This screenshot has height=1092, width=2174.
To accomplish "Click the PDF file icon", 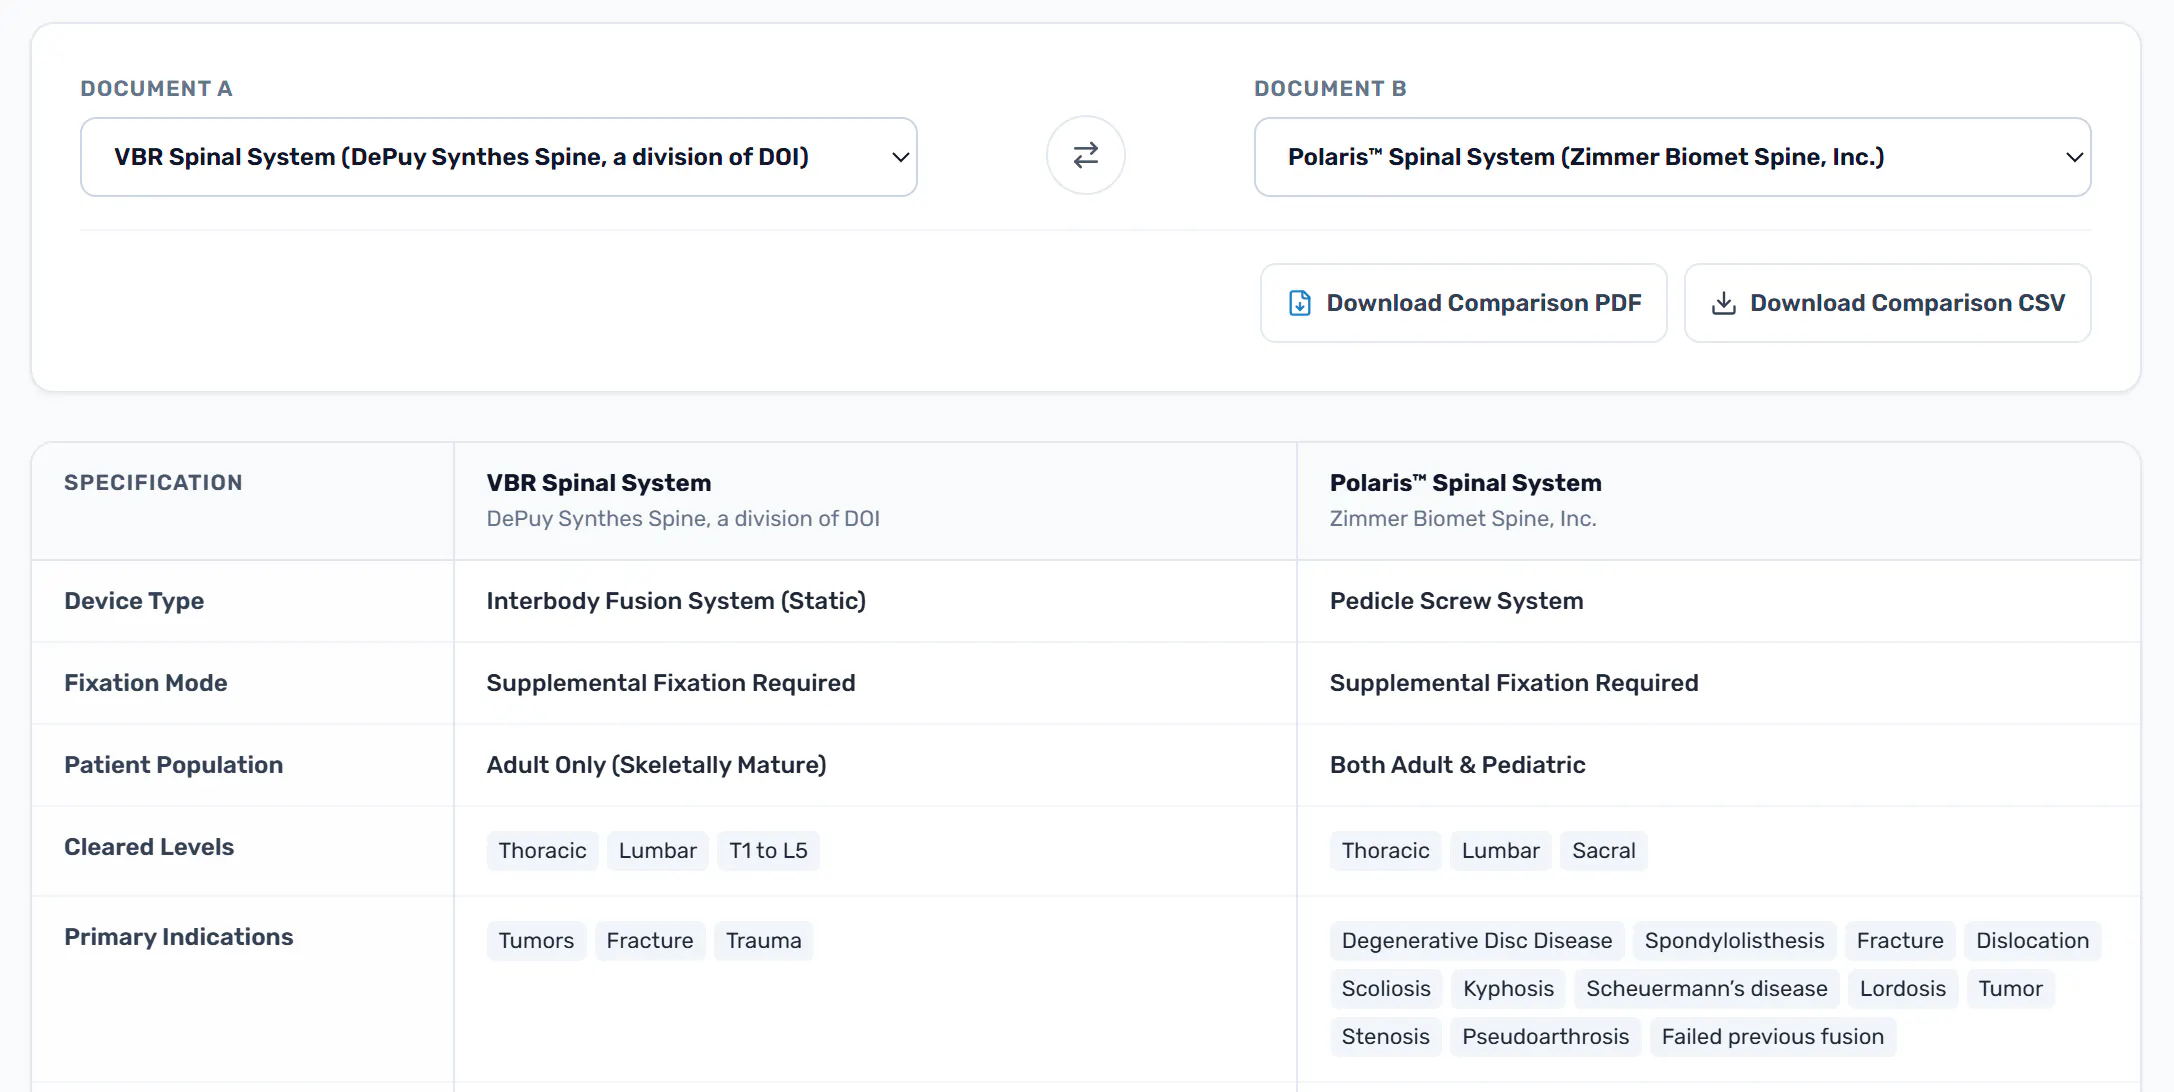I will click(x=1299, y=303).
